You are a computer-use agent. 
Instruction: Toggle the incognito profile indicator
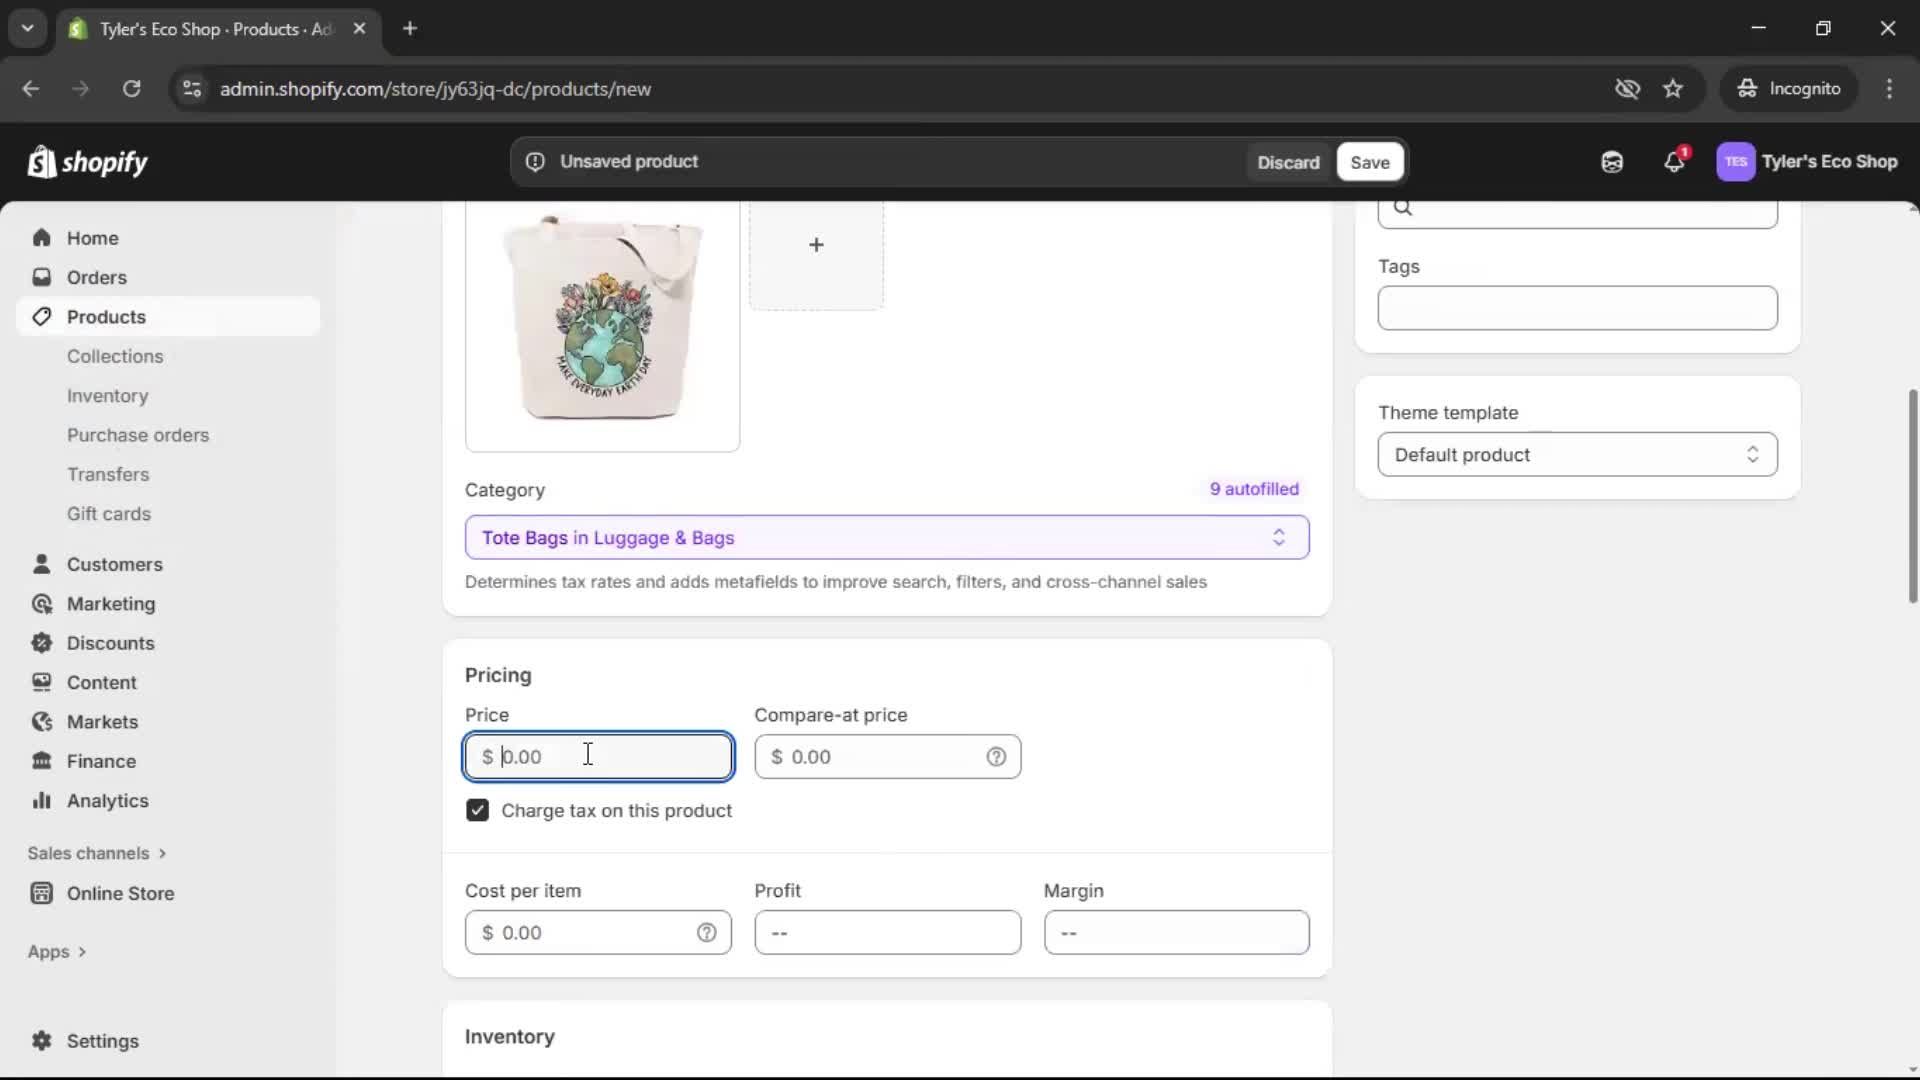pos(1789,88)
